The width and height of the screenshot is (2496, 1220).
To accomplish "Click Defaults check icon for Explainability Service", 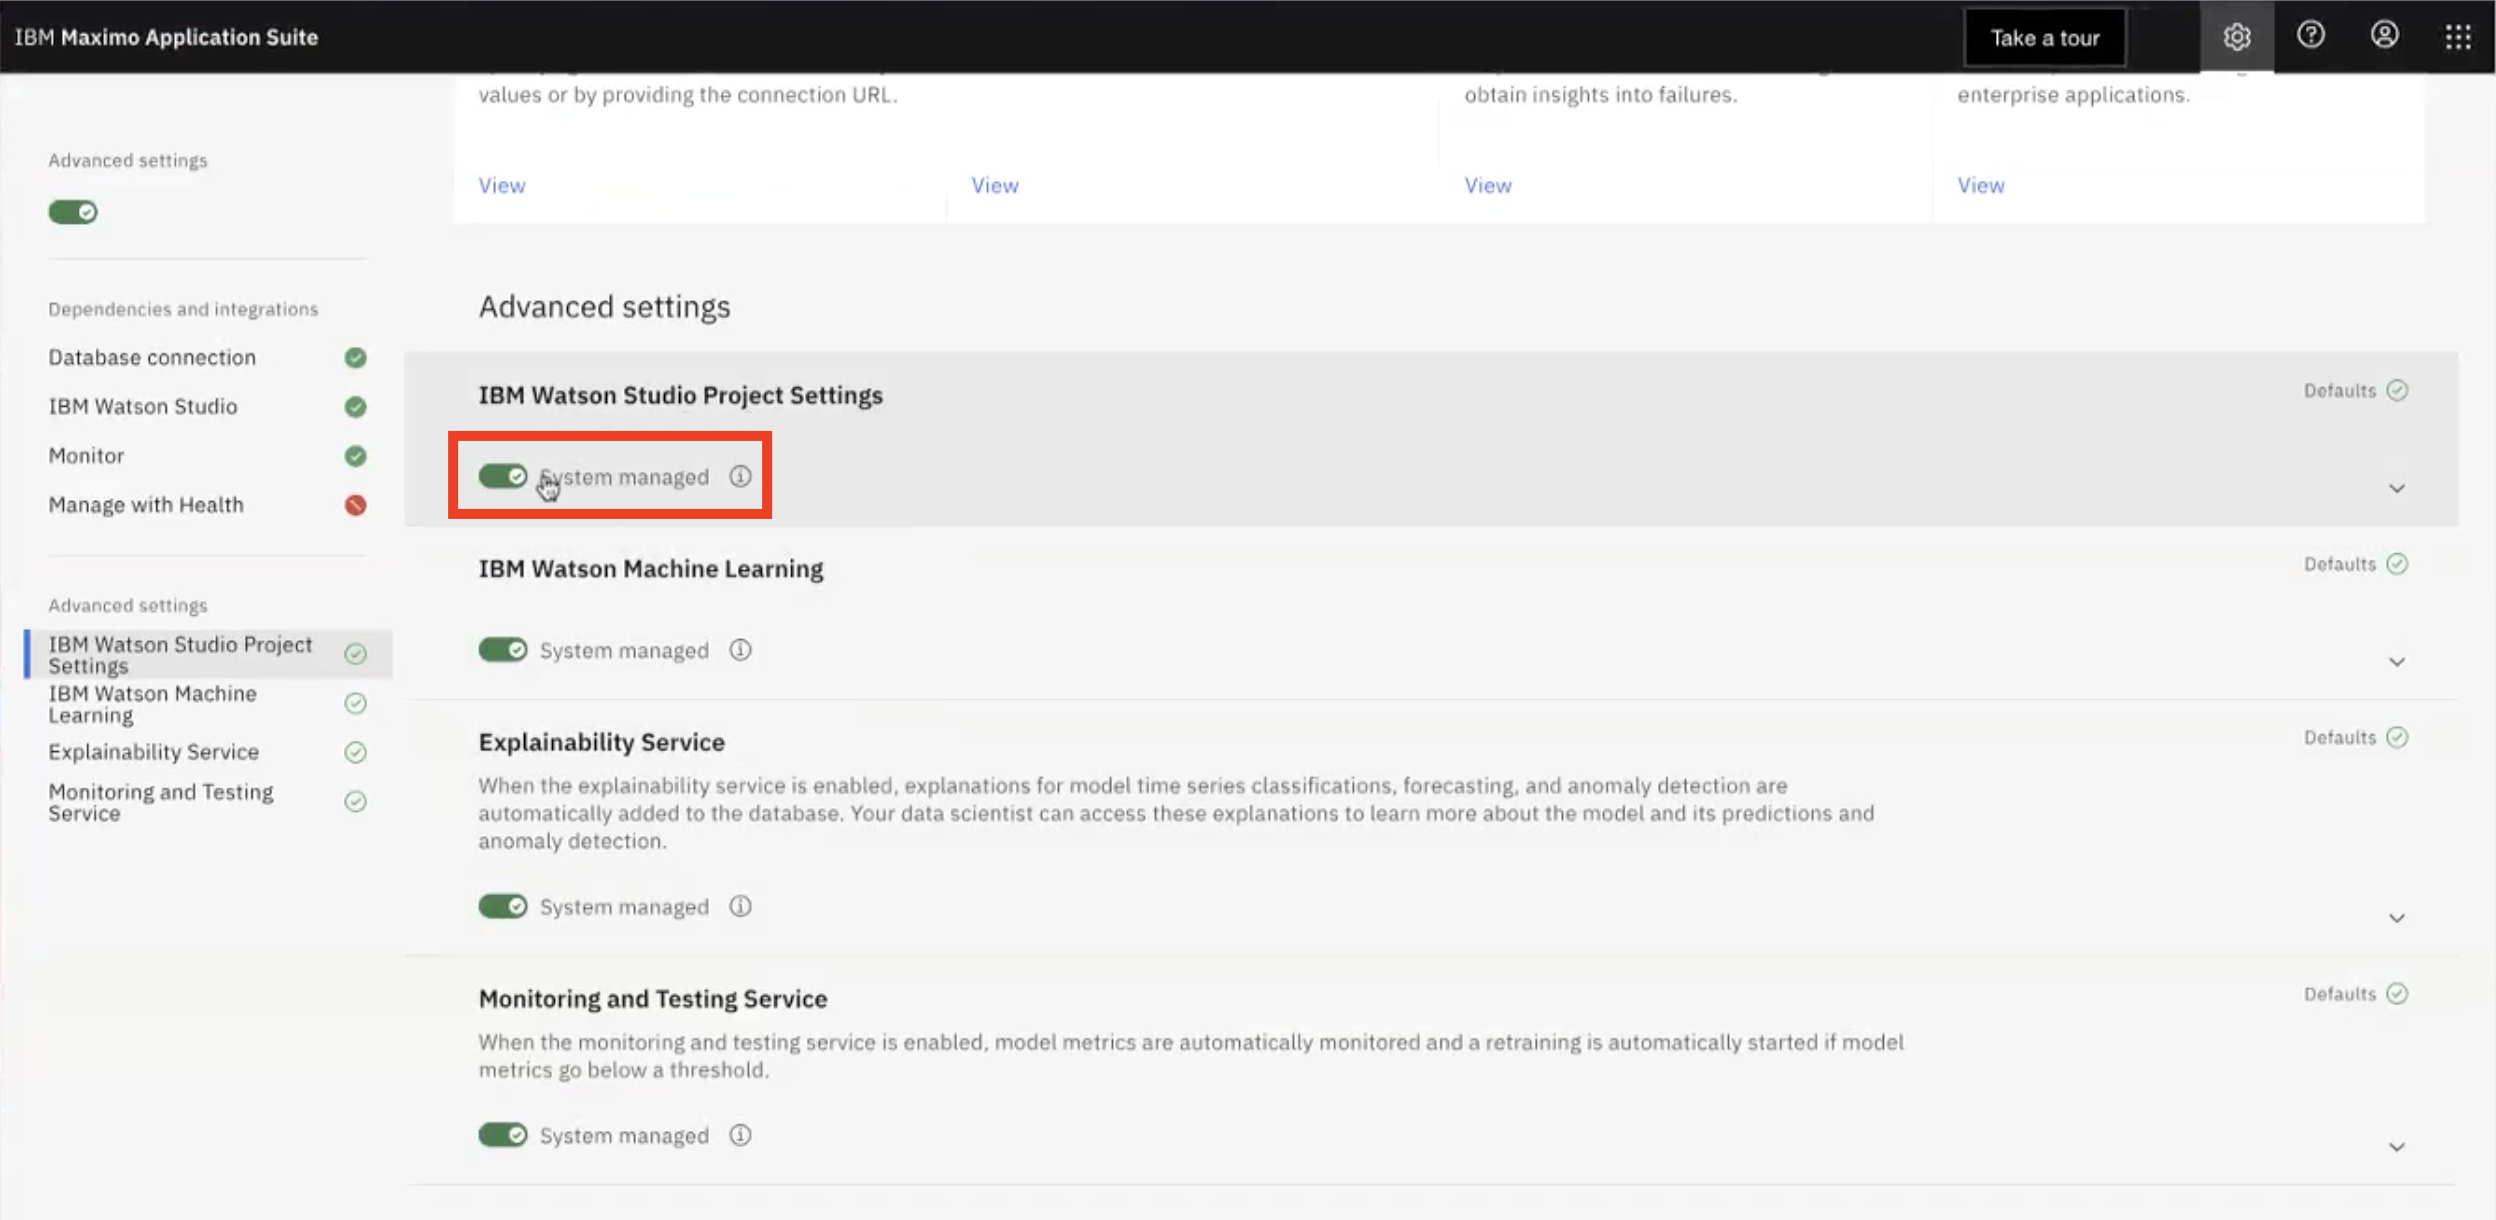I will click(2397, 737).
